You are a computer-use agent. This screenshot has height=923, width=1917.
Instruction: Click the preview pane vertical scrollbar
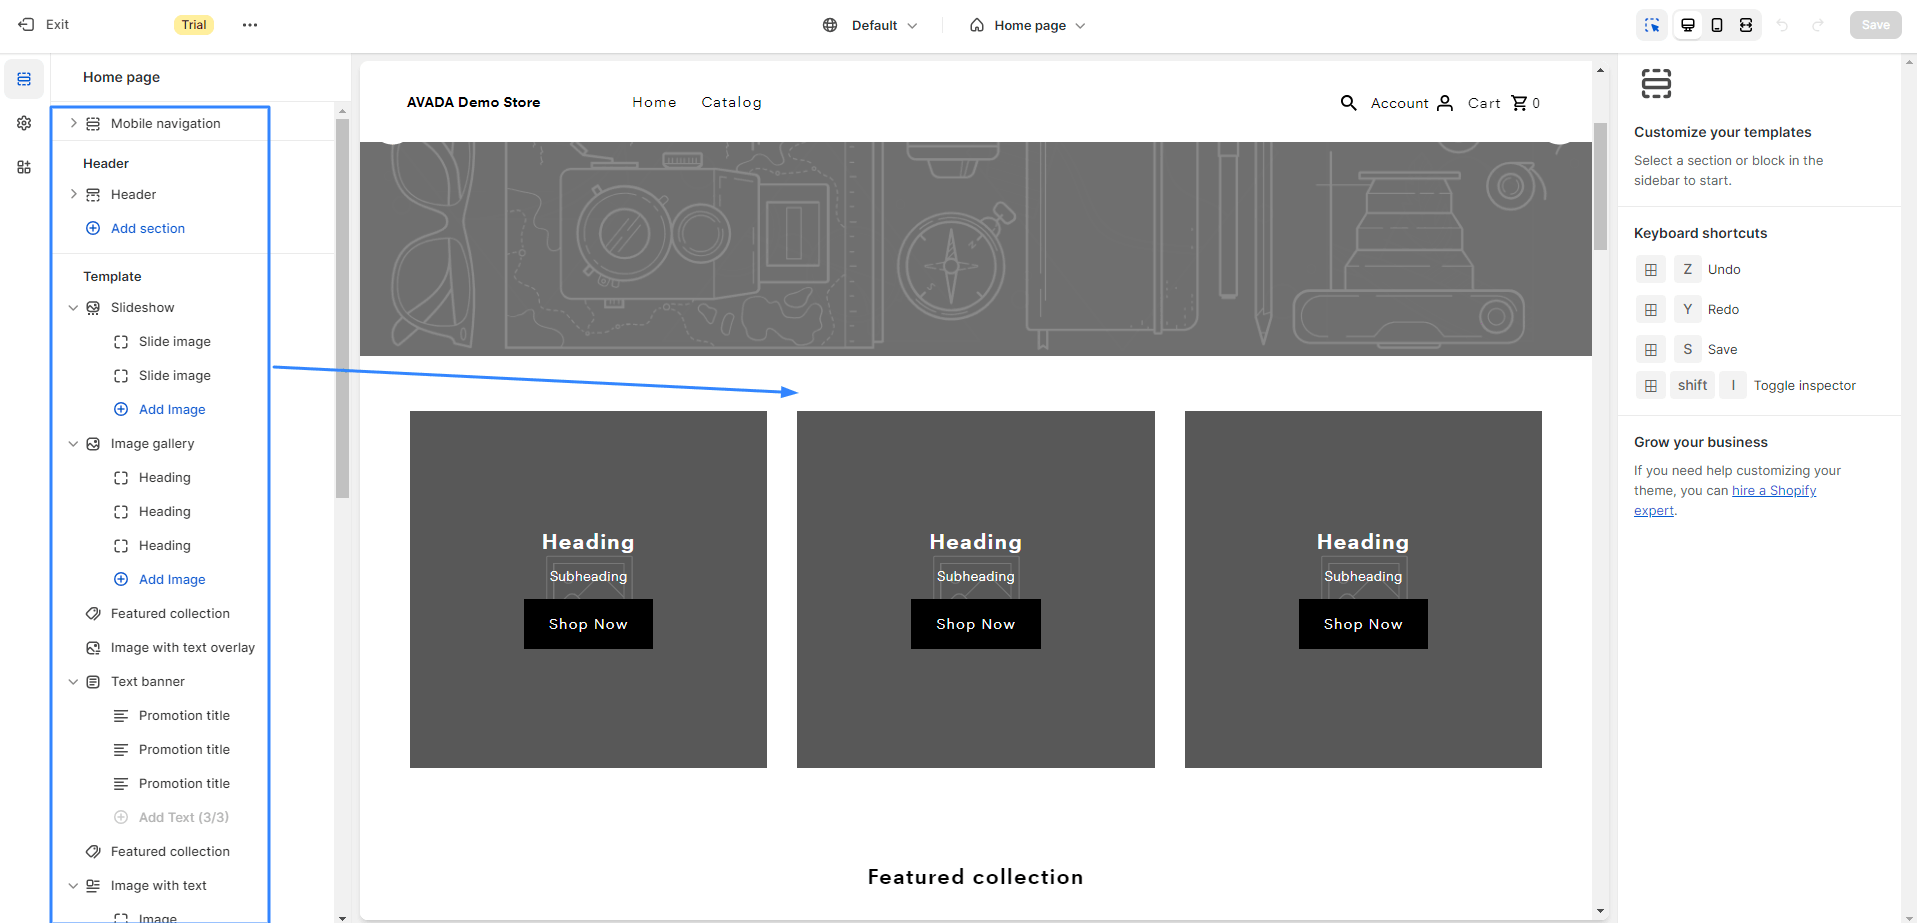click(1600, 186)
